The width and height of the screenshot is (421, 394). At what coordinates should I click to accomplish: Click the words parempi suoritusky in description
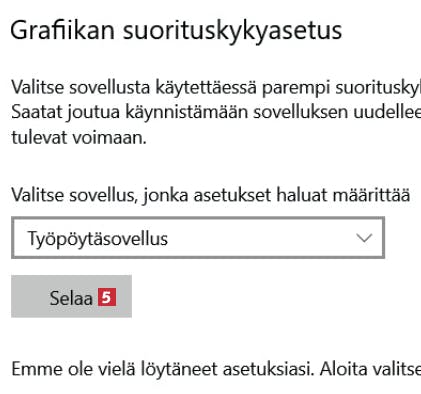pos(341,88)
